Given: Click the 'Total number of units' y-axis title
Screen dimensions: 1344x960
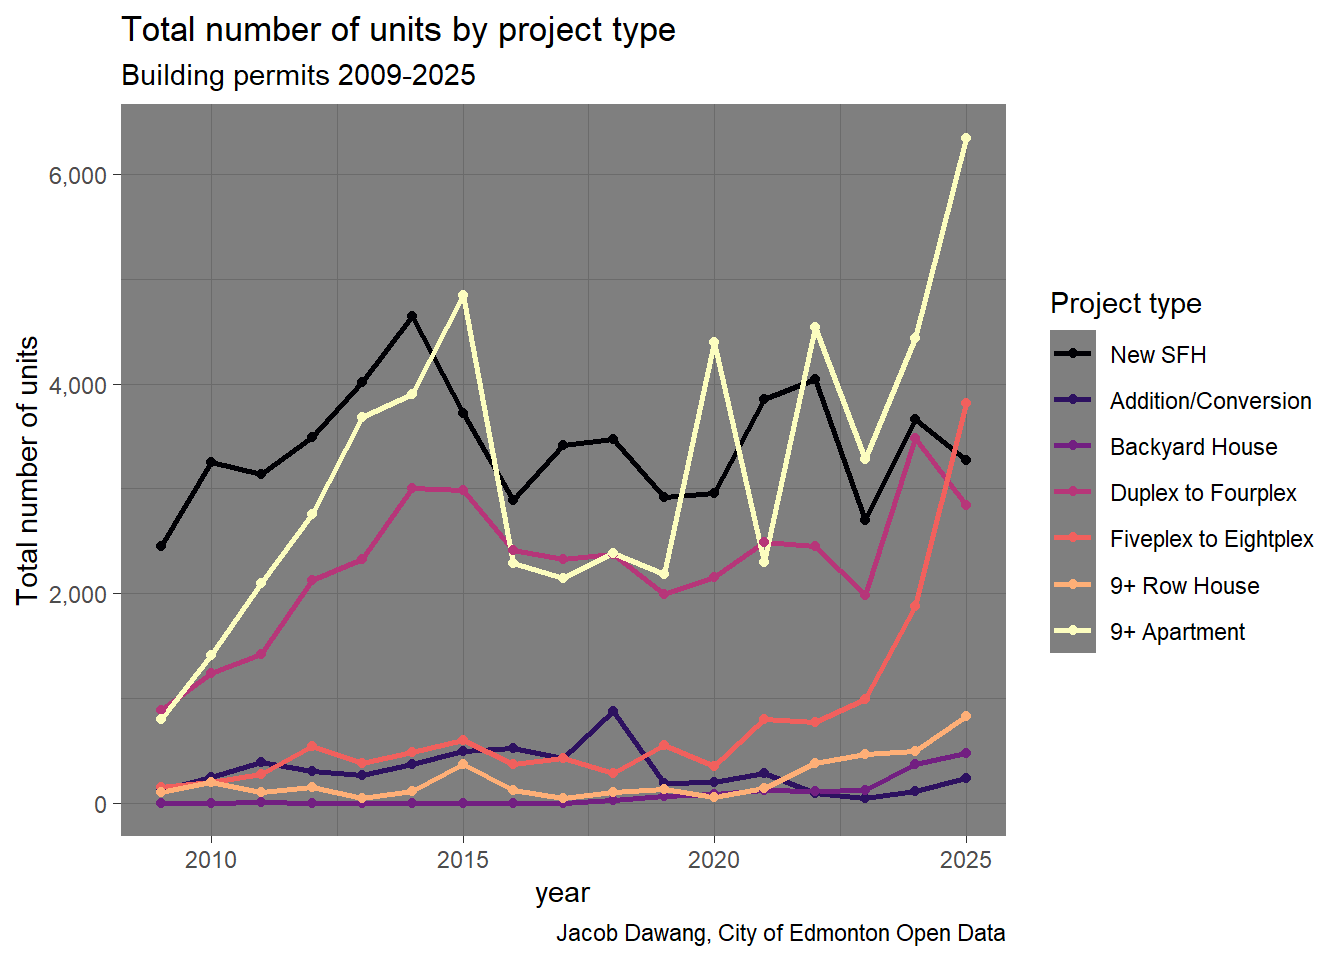Looking at the screenshot, I should click(x=28, y=470).
